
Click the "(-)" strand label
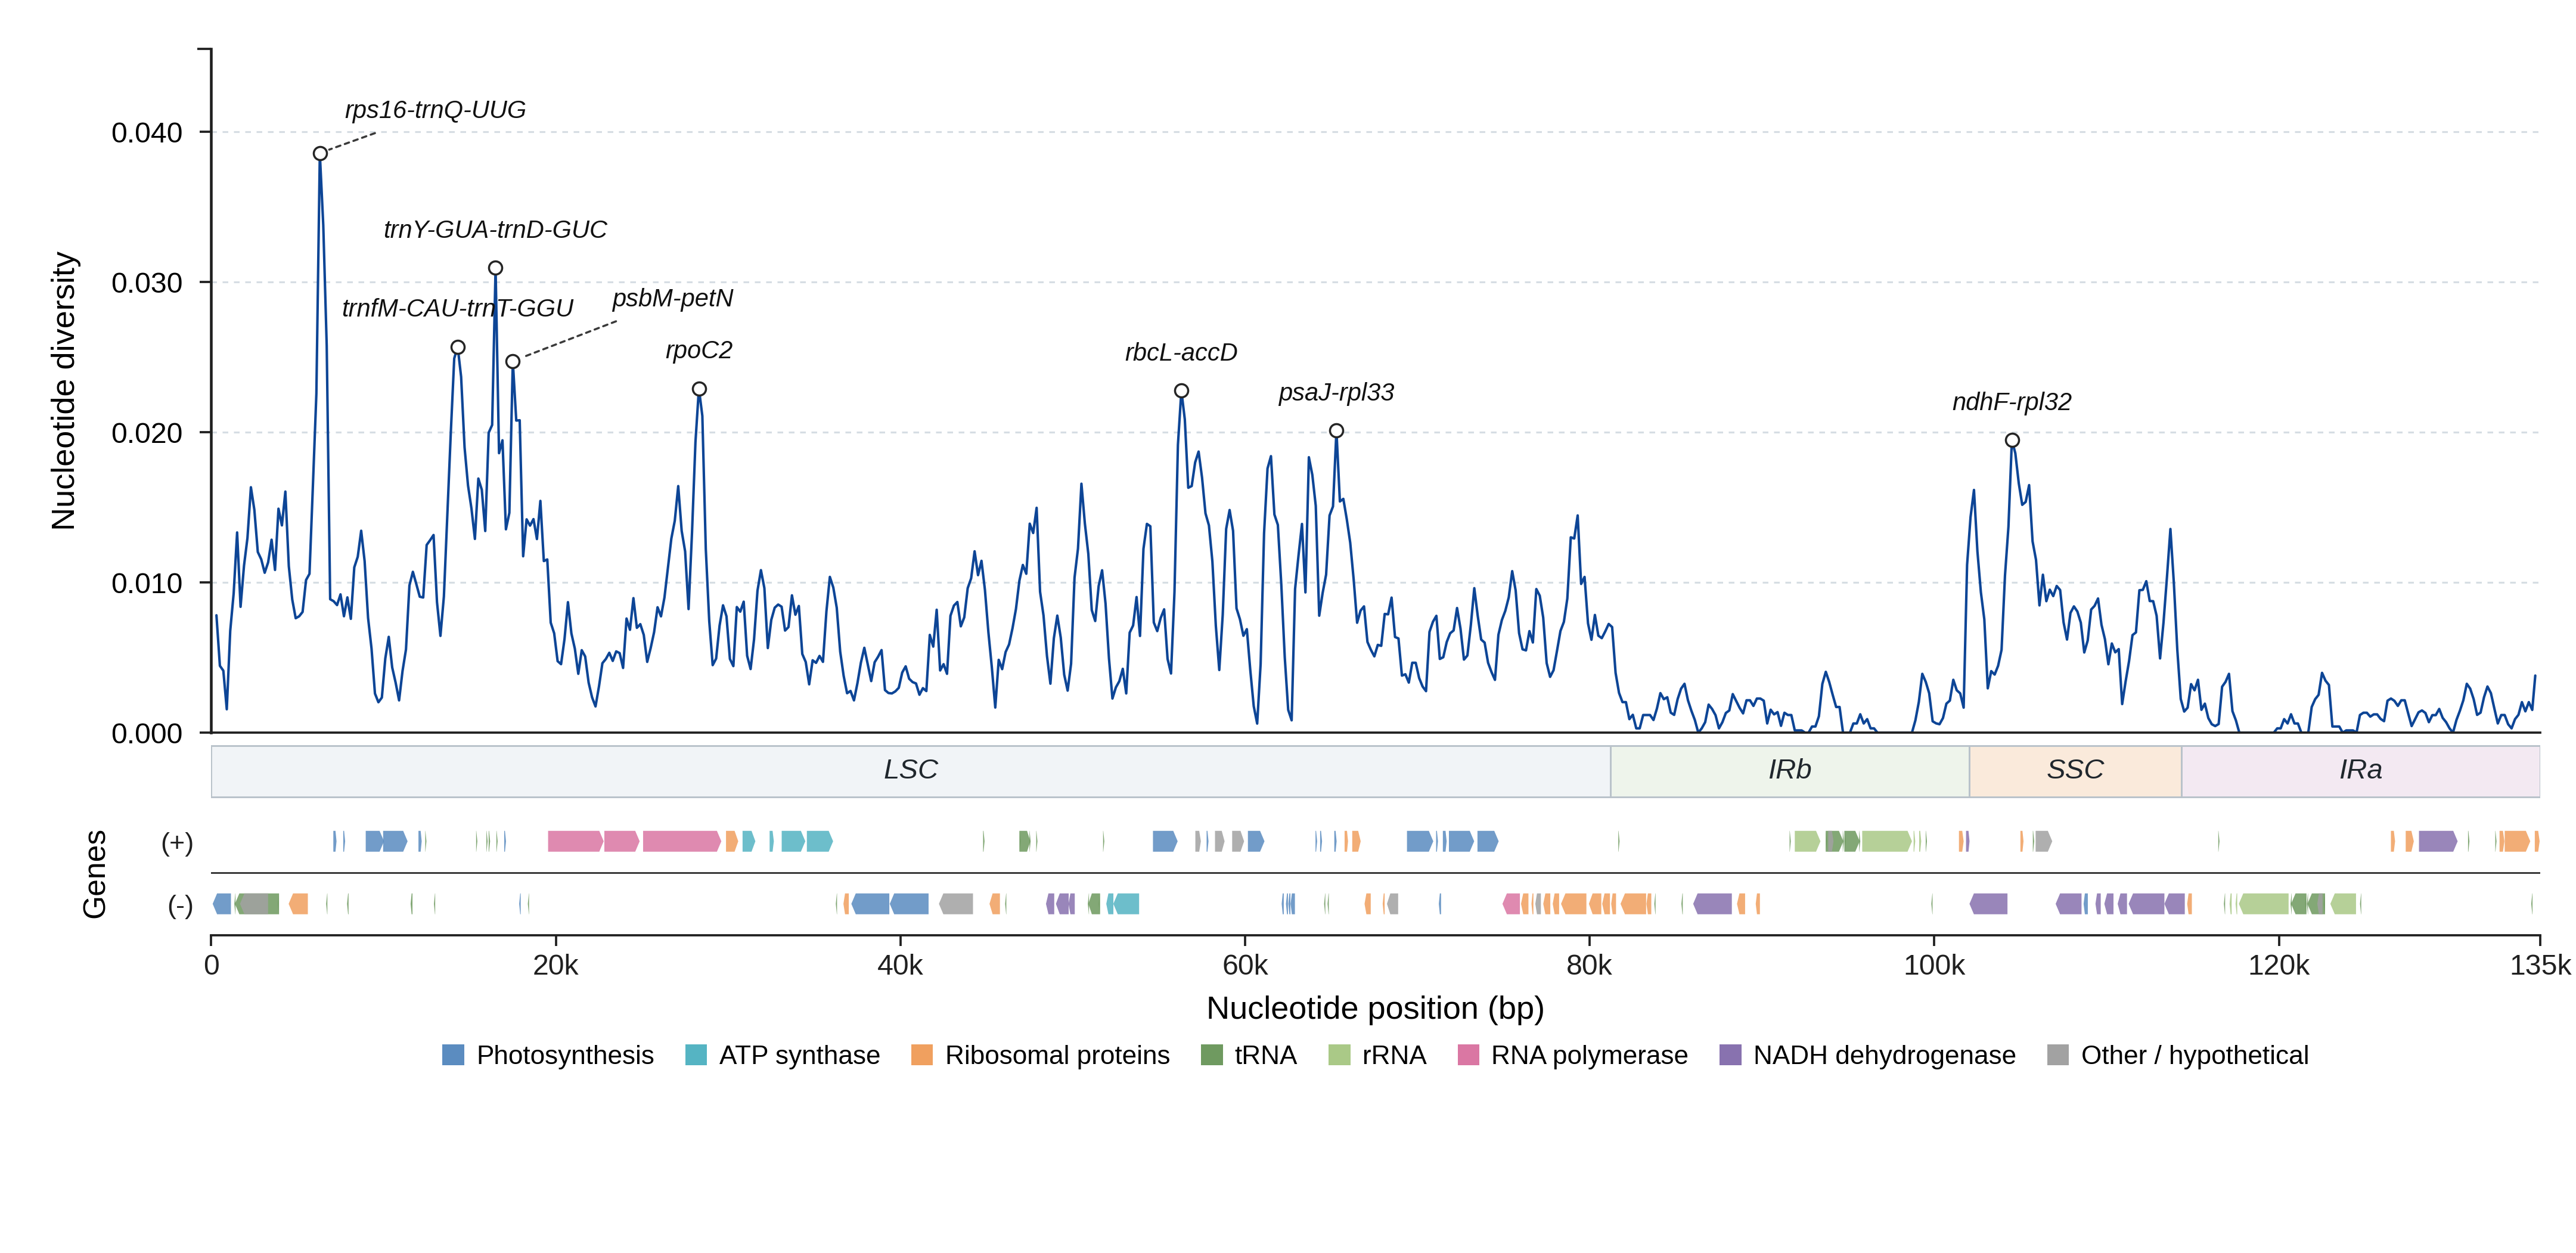pos(180,905)
